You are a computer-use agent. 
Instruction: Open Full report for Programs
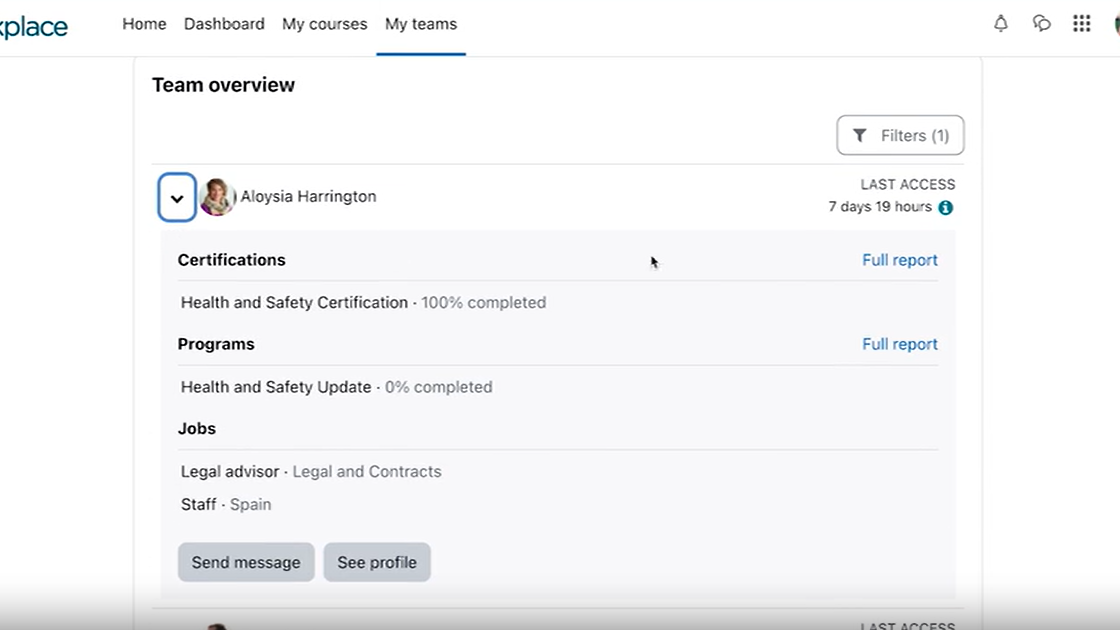[899, 344]
